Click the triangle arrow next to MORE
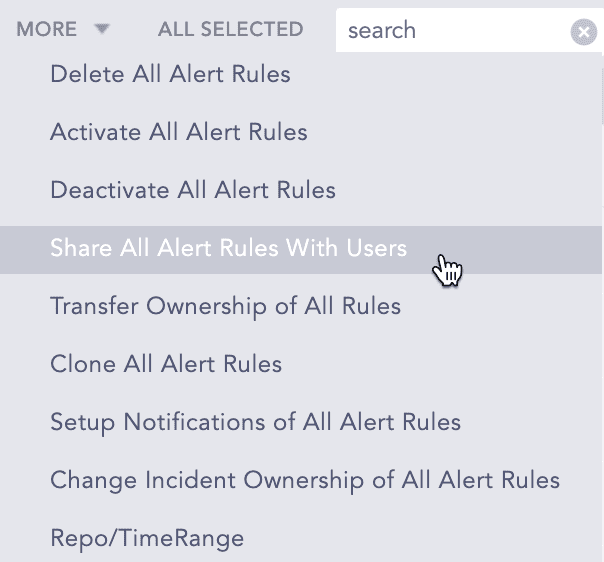Viewport: 604px width, 562px height. [101, 30]
